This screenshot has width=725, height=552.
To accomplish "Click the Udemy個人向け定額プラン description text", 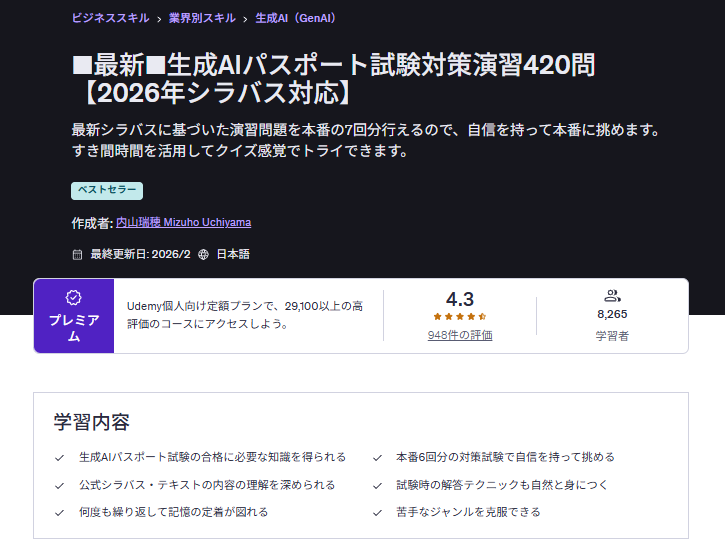I will click(245, 314).
